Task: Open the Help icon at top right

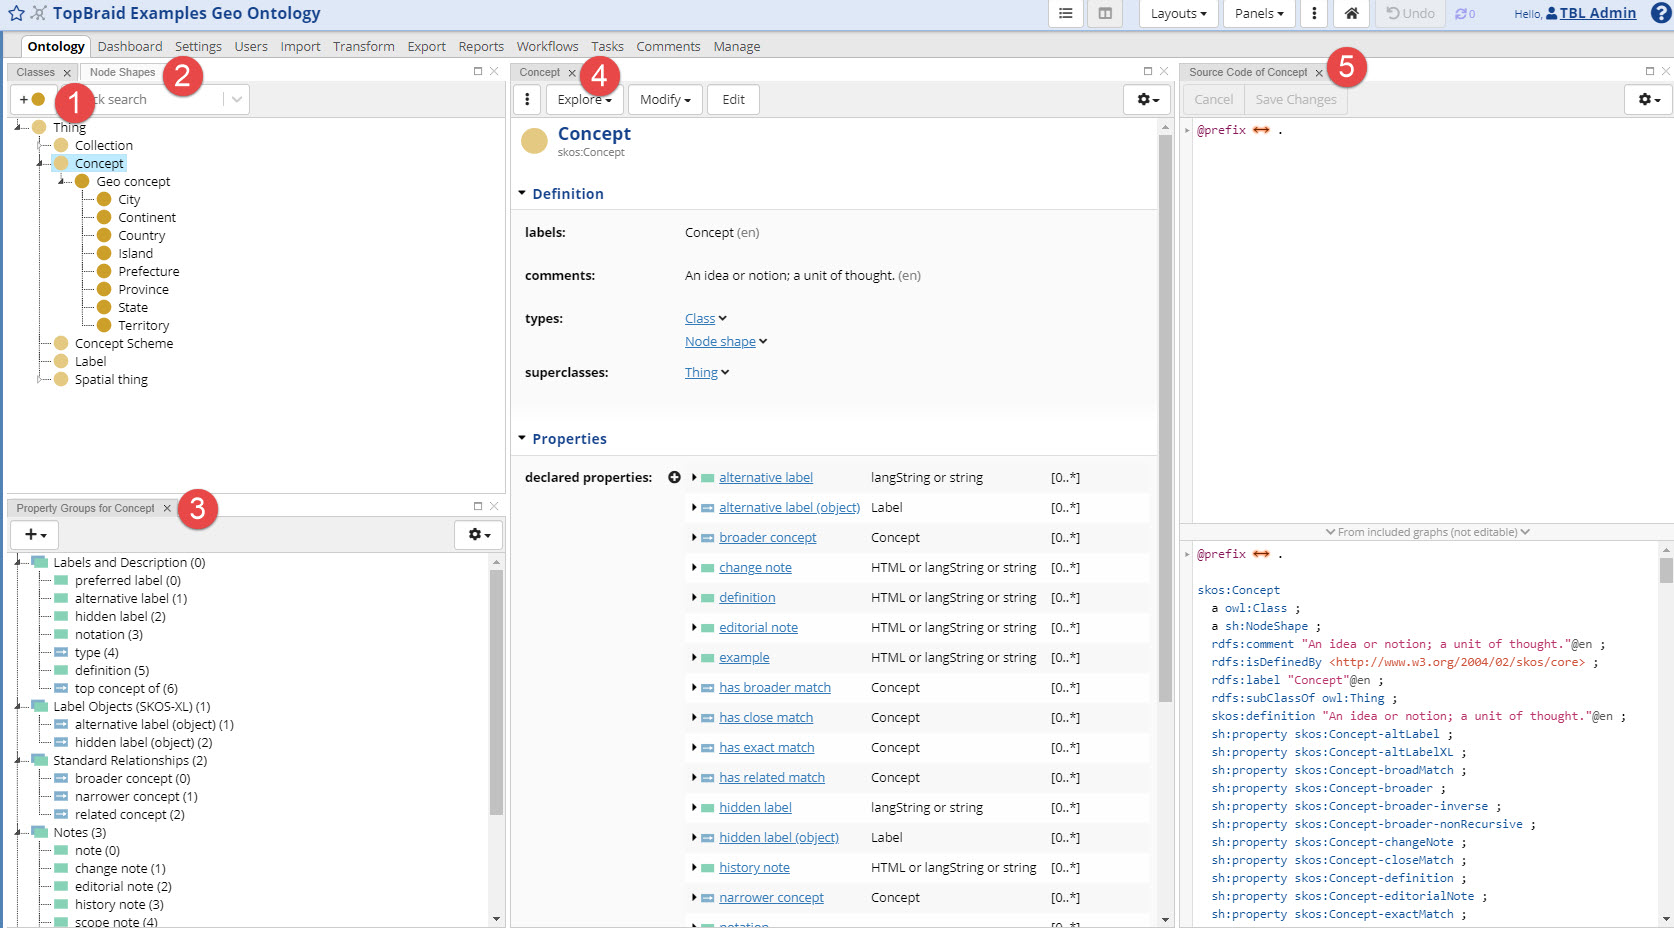Action: coord(1660,13)
